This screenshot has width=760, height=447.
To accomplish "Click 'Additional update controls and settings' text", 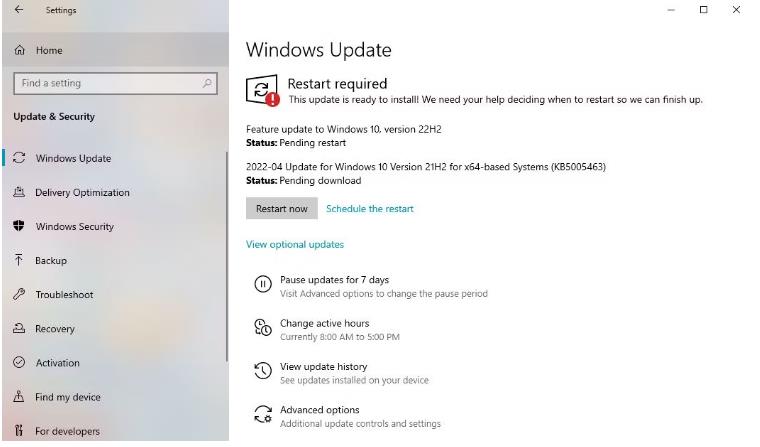I will pyautogui.click(x=360, y=424).
